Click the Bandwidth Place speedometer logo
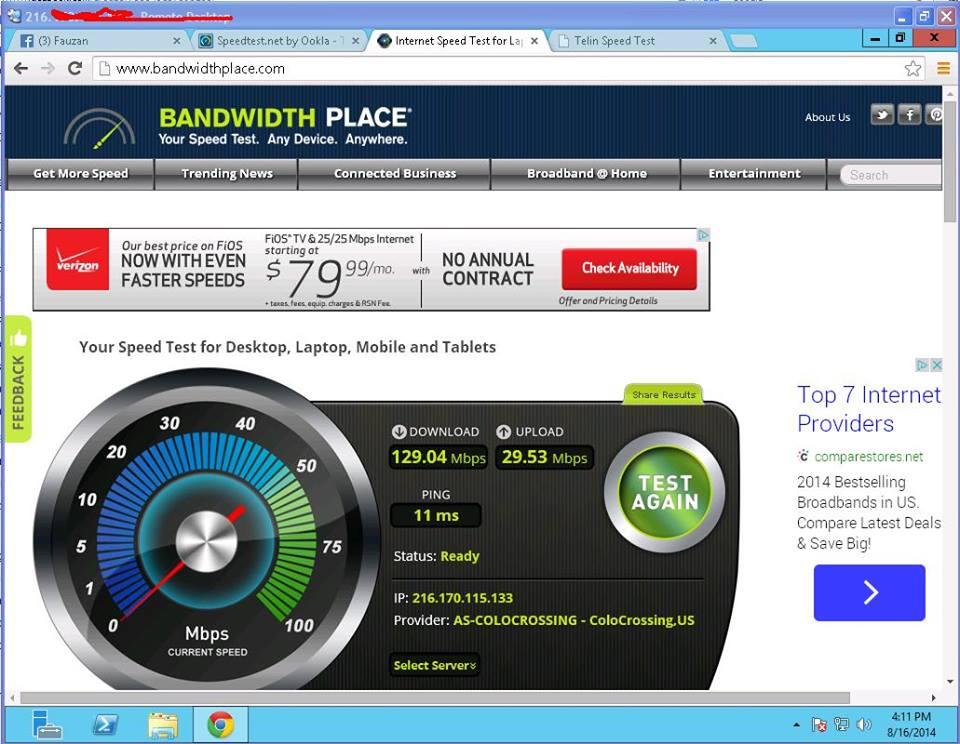Image resolution: width=960 pixels, height=744 pixels. tap(100, 128)
